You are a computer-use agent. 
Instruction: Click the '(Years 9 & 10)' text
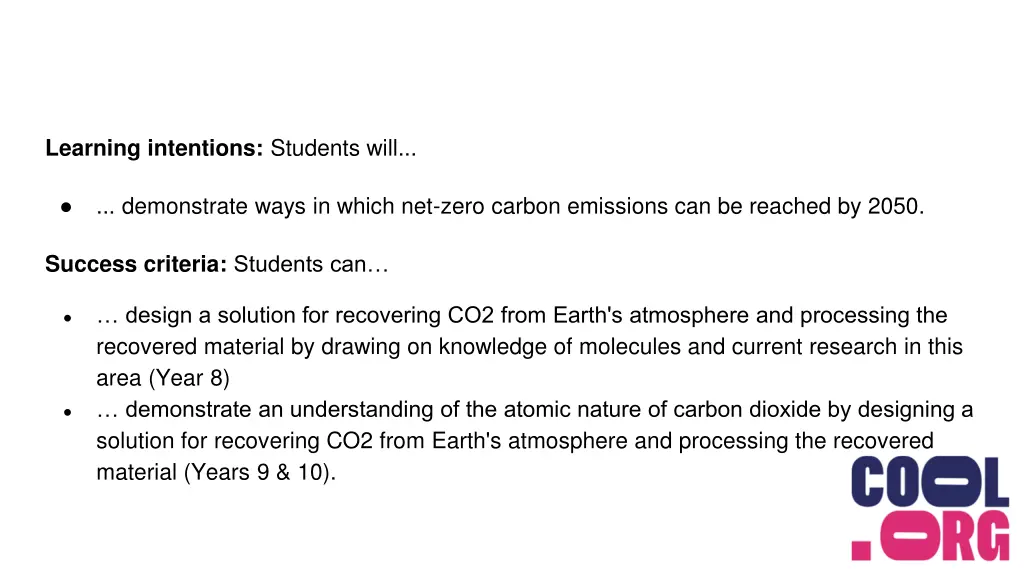pyautogui.click(x=257, y=472)
